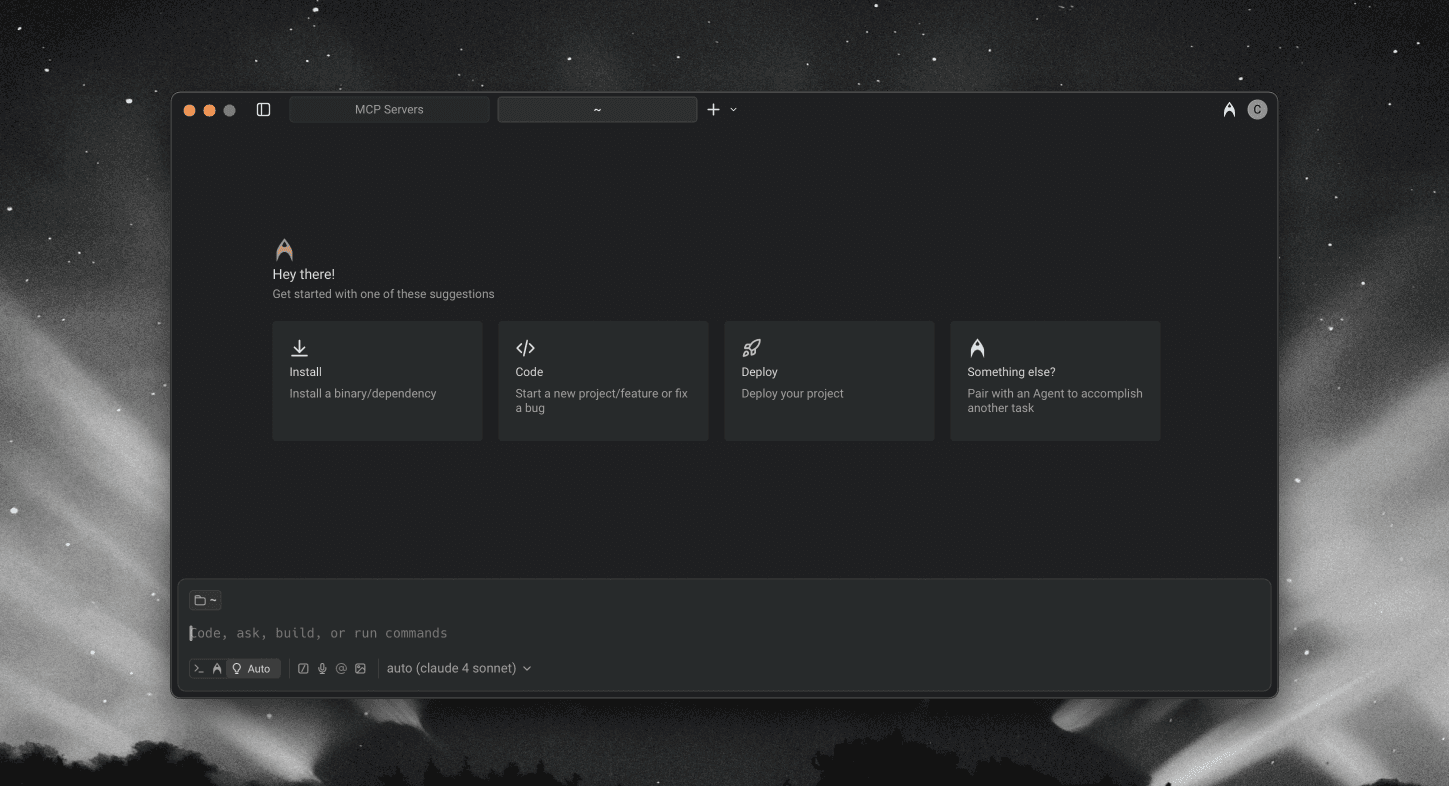The image size is (1449, 786).
Task: Choose the Deploy suggestion card
Action: [829, 381]
